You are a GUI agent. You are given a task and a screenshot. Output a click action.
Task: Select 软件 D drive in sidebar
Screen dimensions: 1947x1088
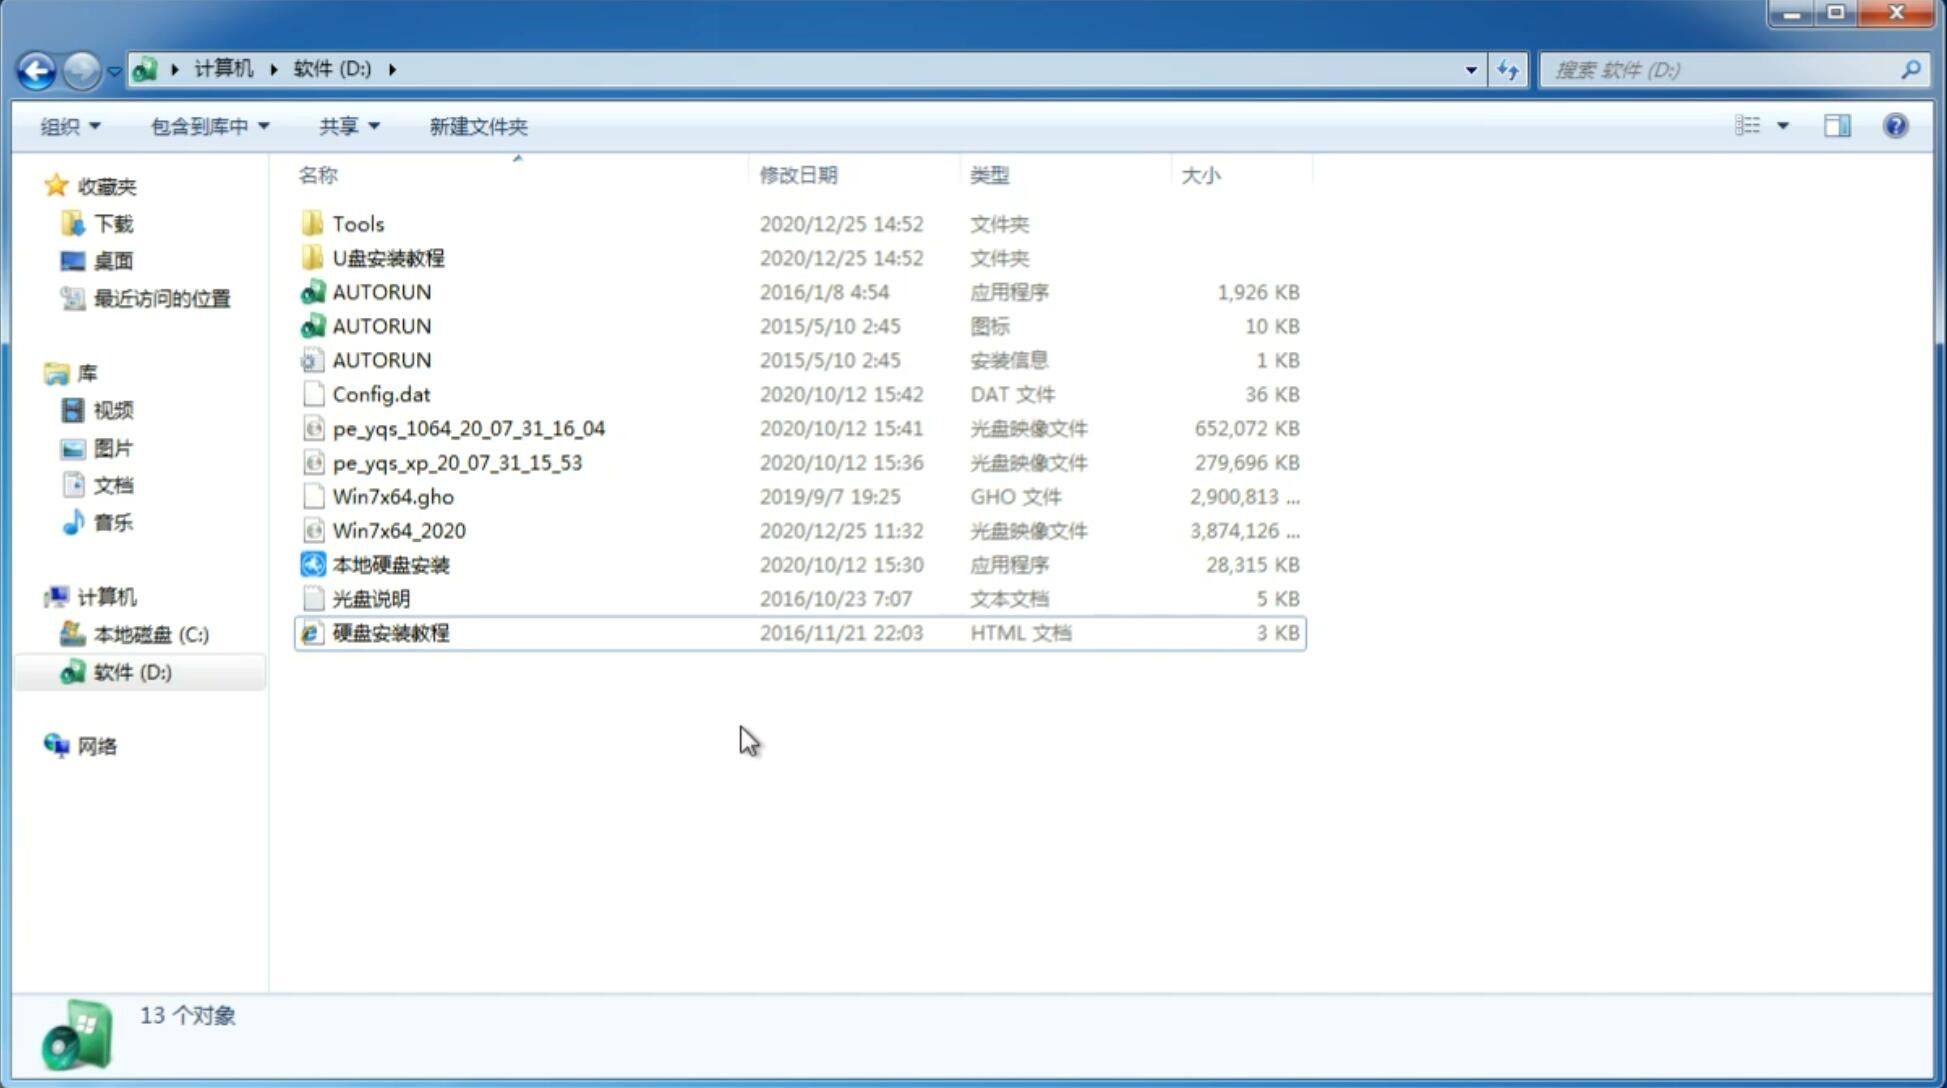[x=131, y=671]
